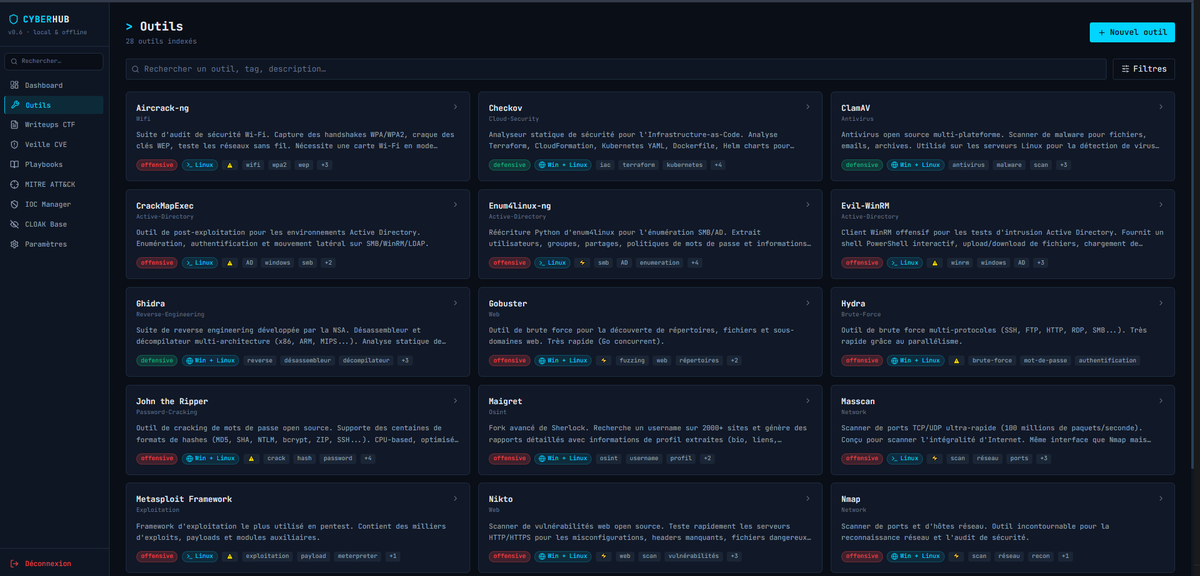Click the wpa2 tag on Aircrack-ng
This screenshot has width=1200, height=576.
(x=279, y=164)
